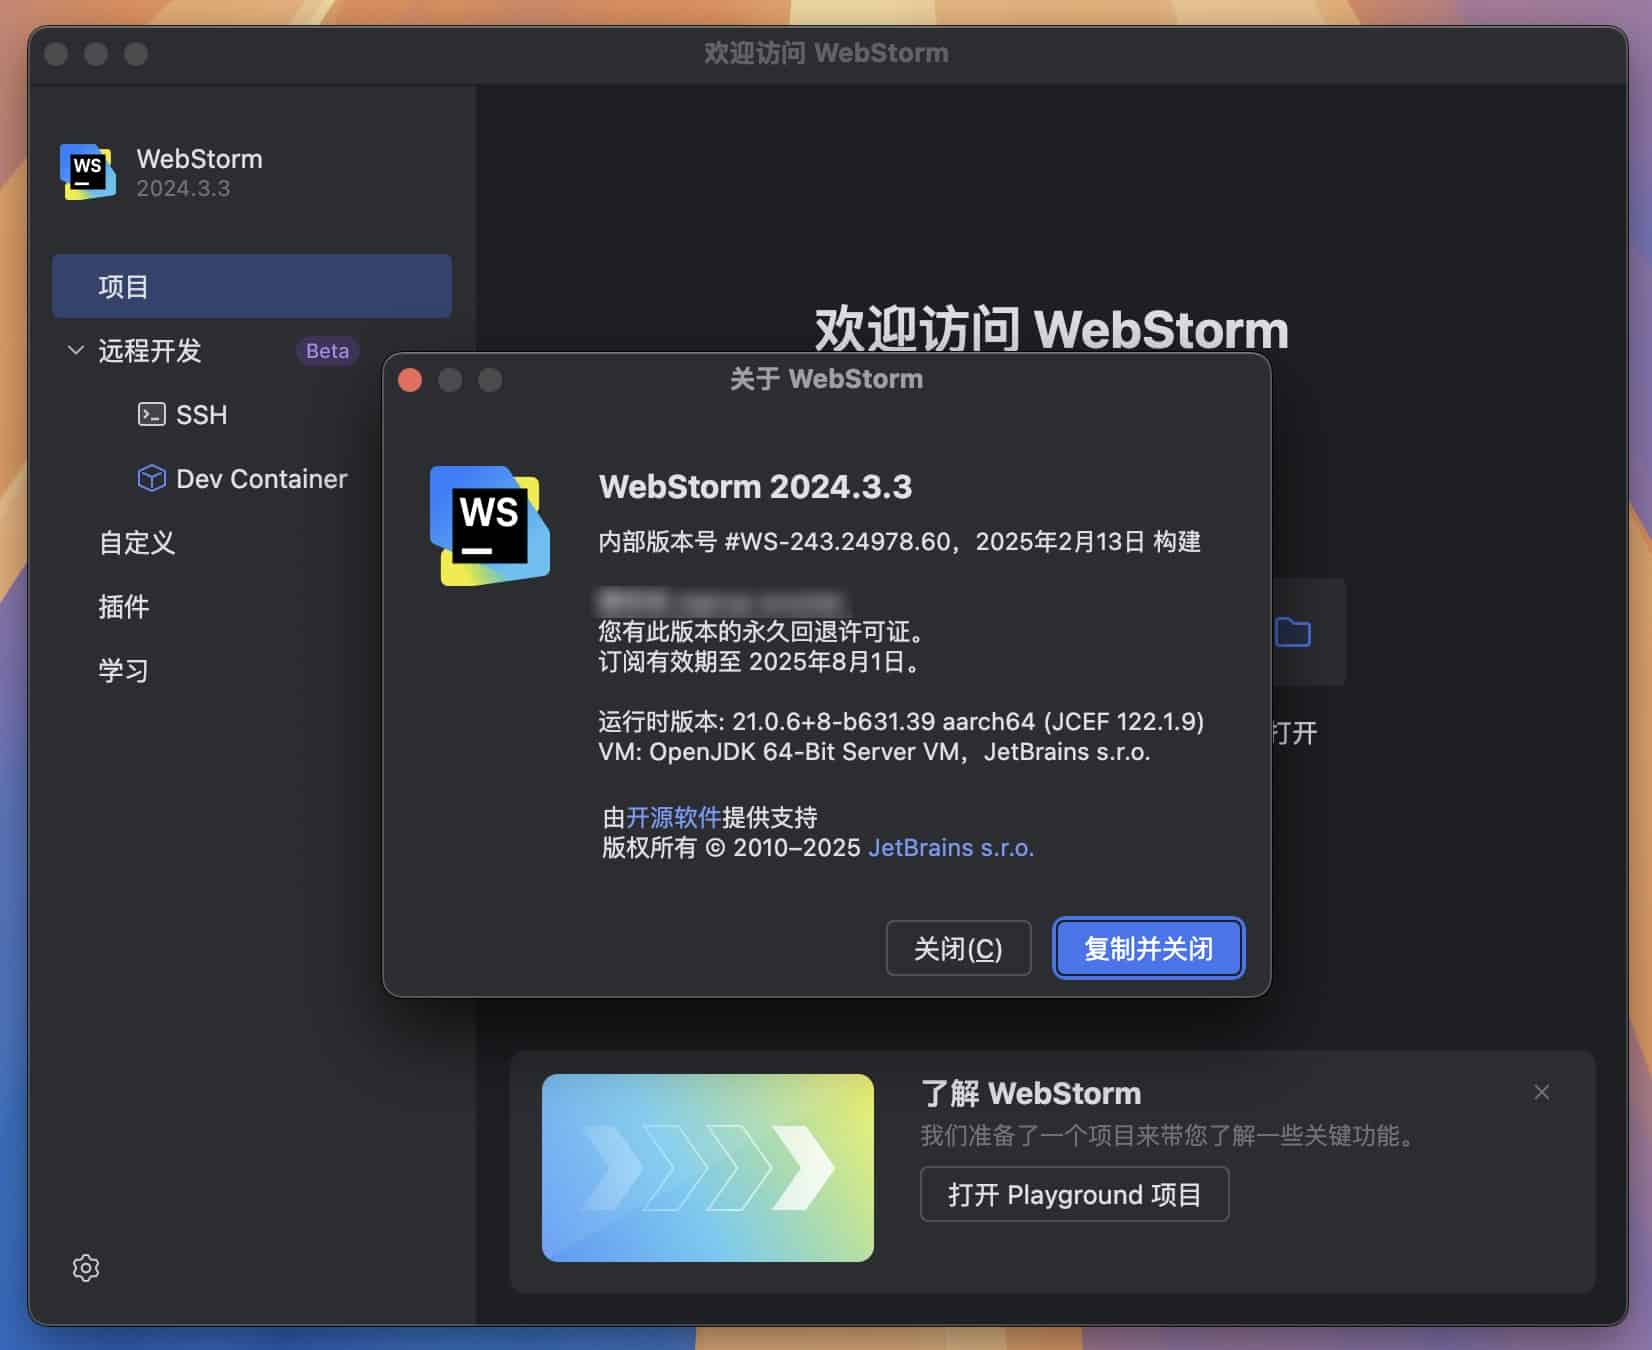This screenshot has width=1652, height=1350.
Task: Click the WebStorm logo in the sidebar
Action: coord(86,172)
